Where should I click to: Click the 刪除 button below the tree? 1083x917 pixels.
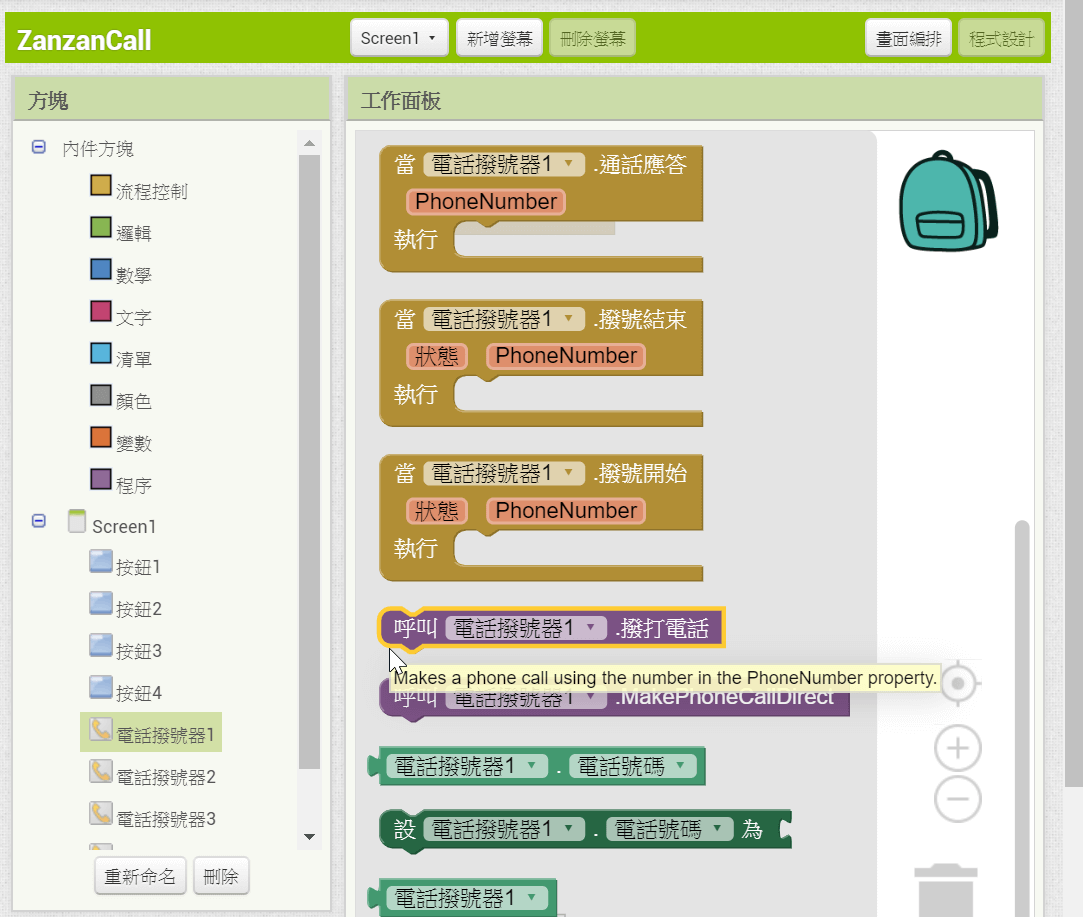pos(221,876)
